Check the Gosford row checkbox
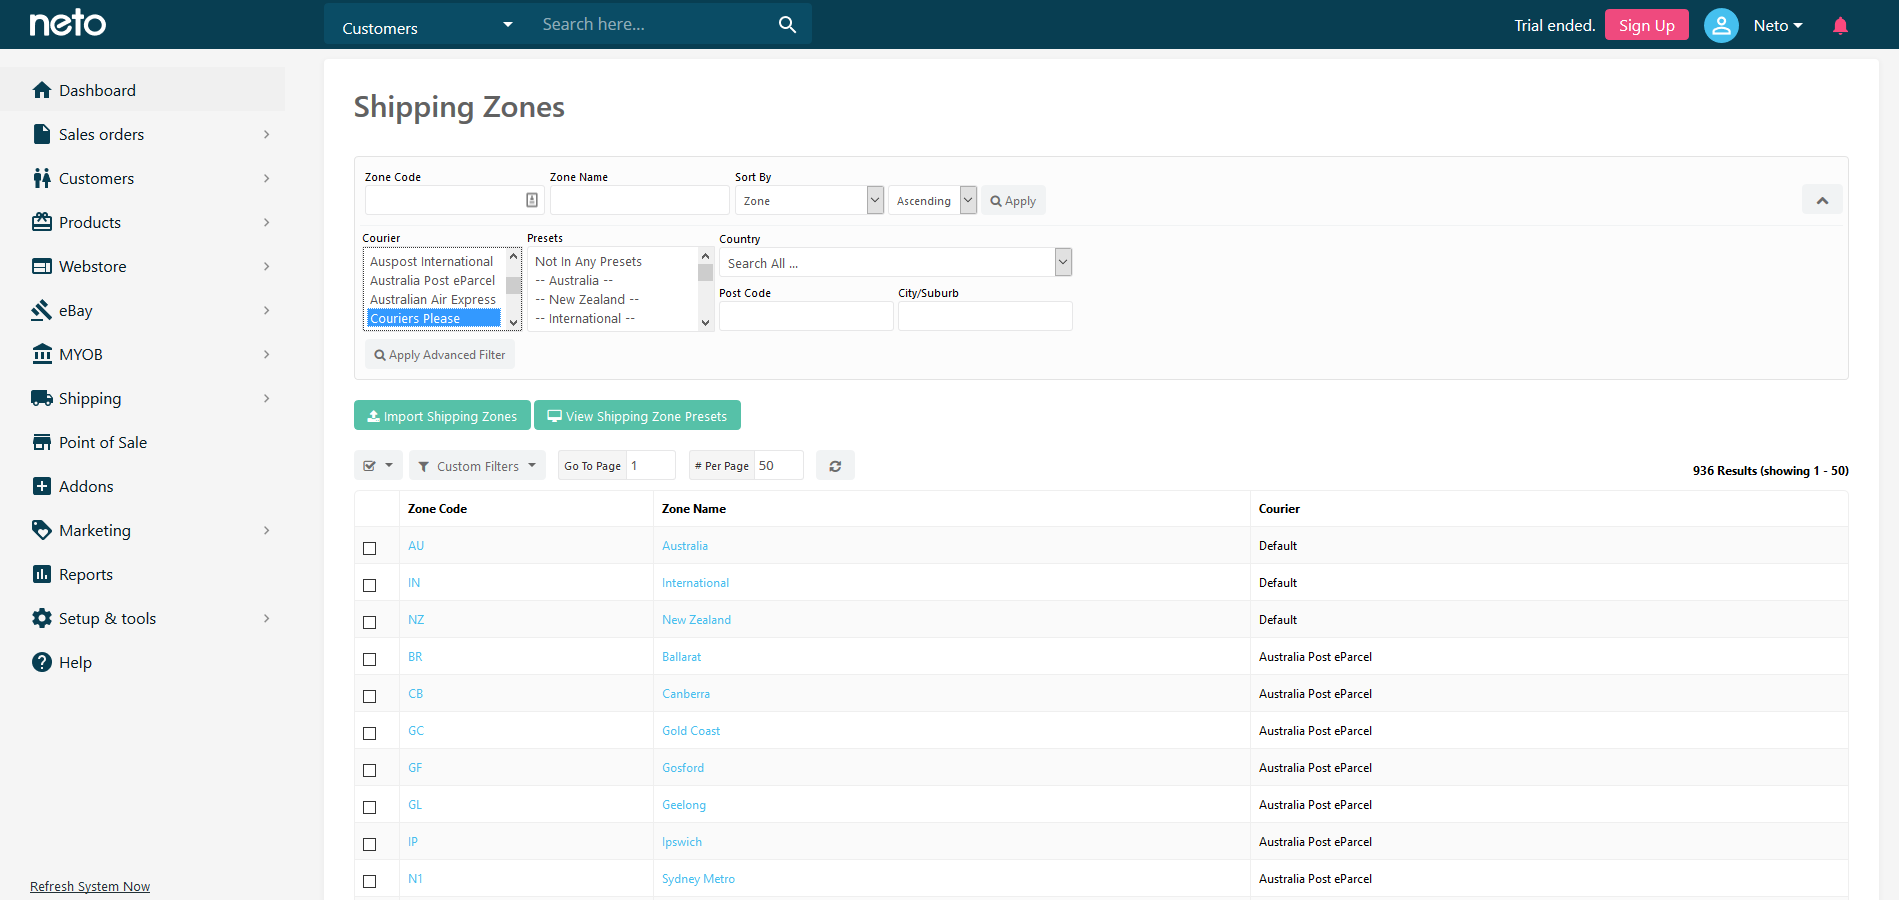The width and height of the screenshot is (1899, 900). click(370, 770)
